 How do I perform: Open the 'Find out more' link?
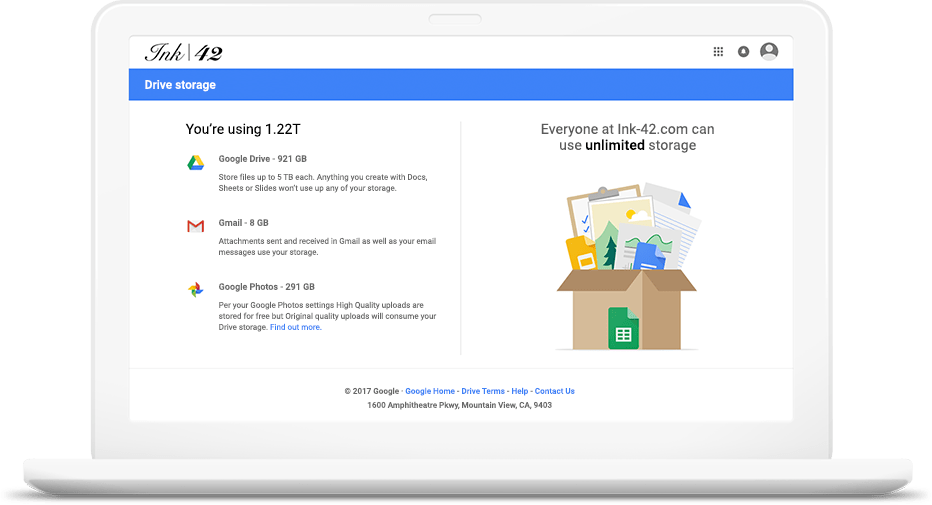coord(296,327)
